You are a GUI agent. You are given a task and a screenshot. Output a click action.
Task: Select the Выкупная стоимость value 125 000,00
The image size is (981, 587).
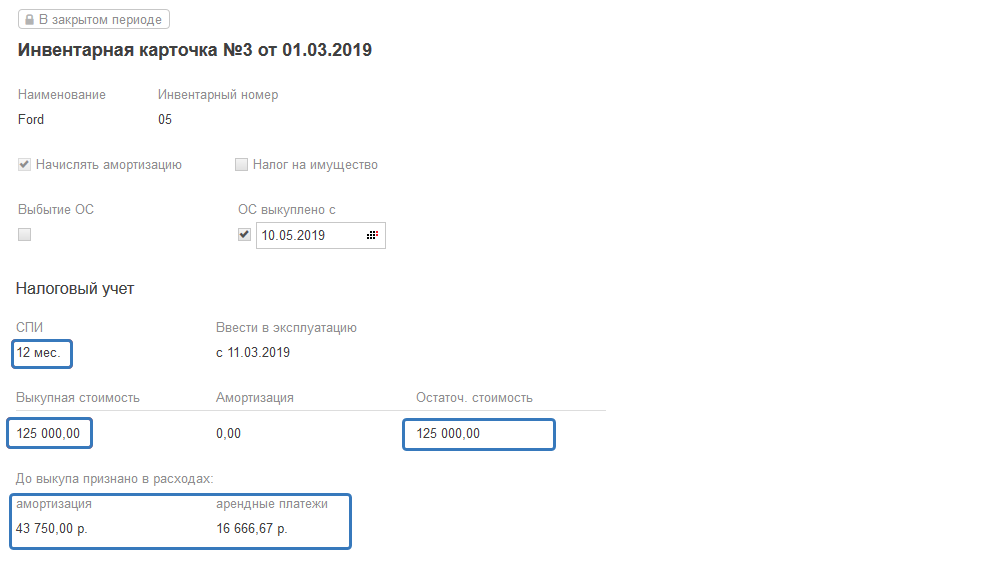pyautogui.click(x=49, y=433)
